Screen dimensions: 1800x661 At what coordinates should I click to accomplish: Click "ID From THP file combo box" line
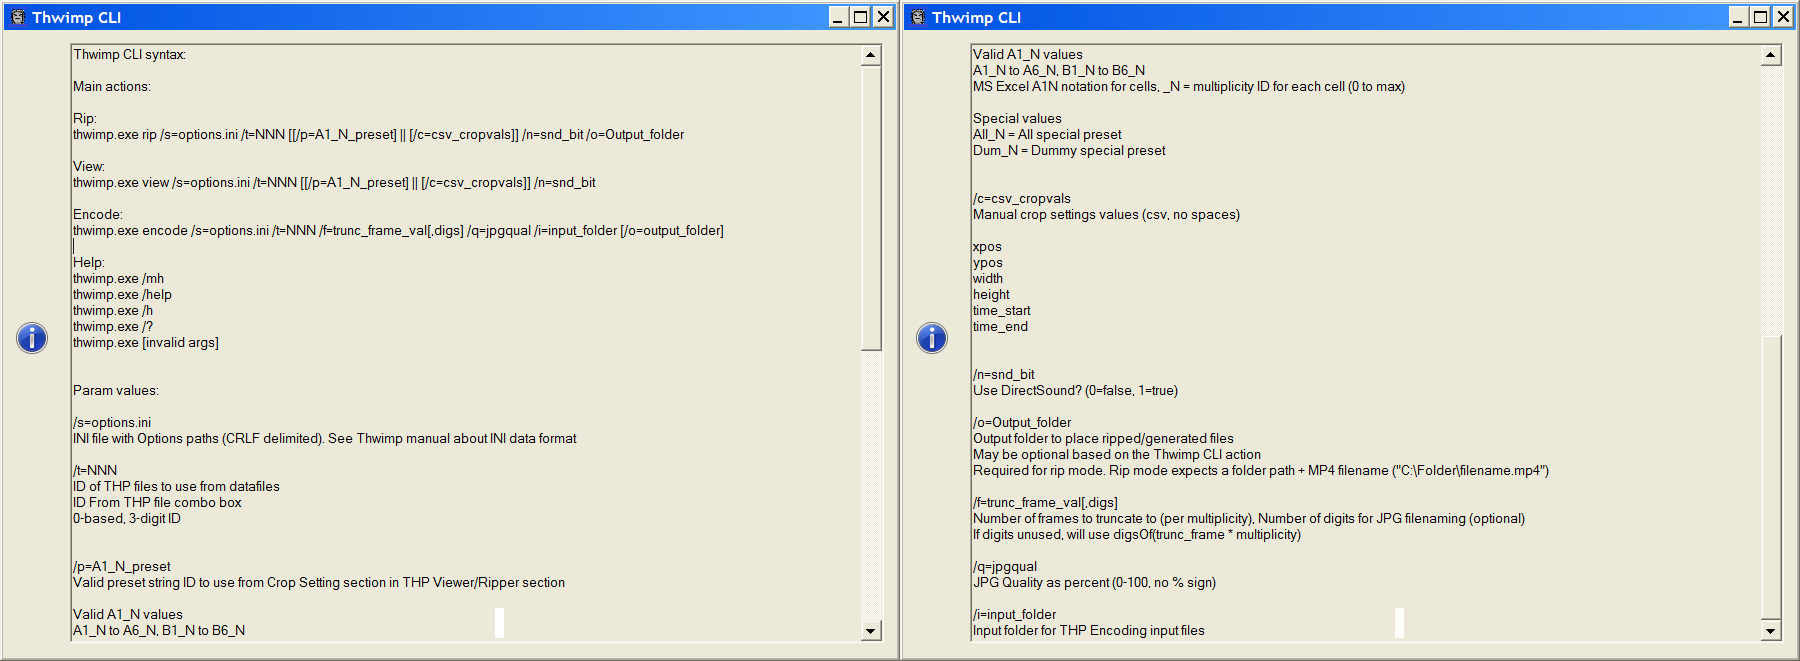click(157, 503)
